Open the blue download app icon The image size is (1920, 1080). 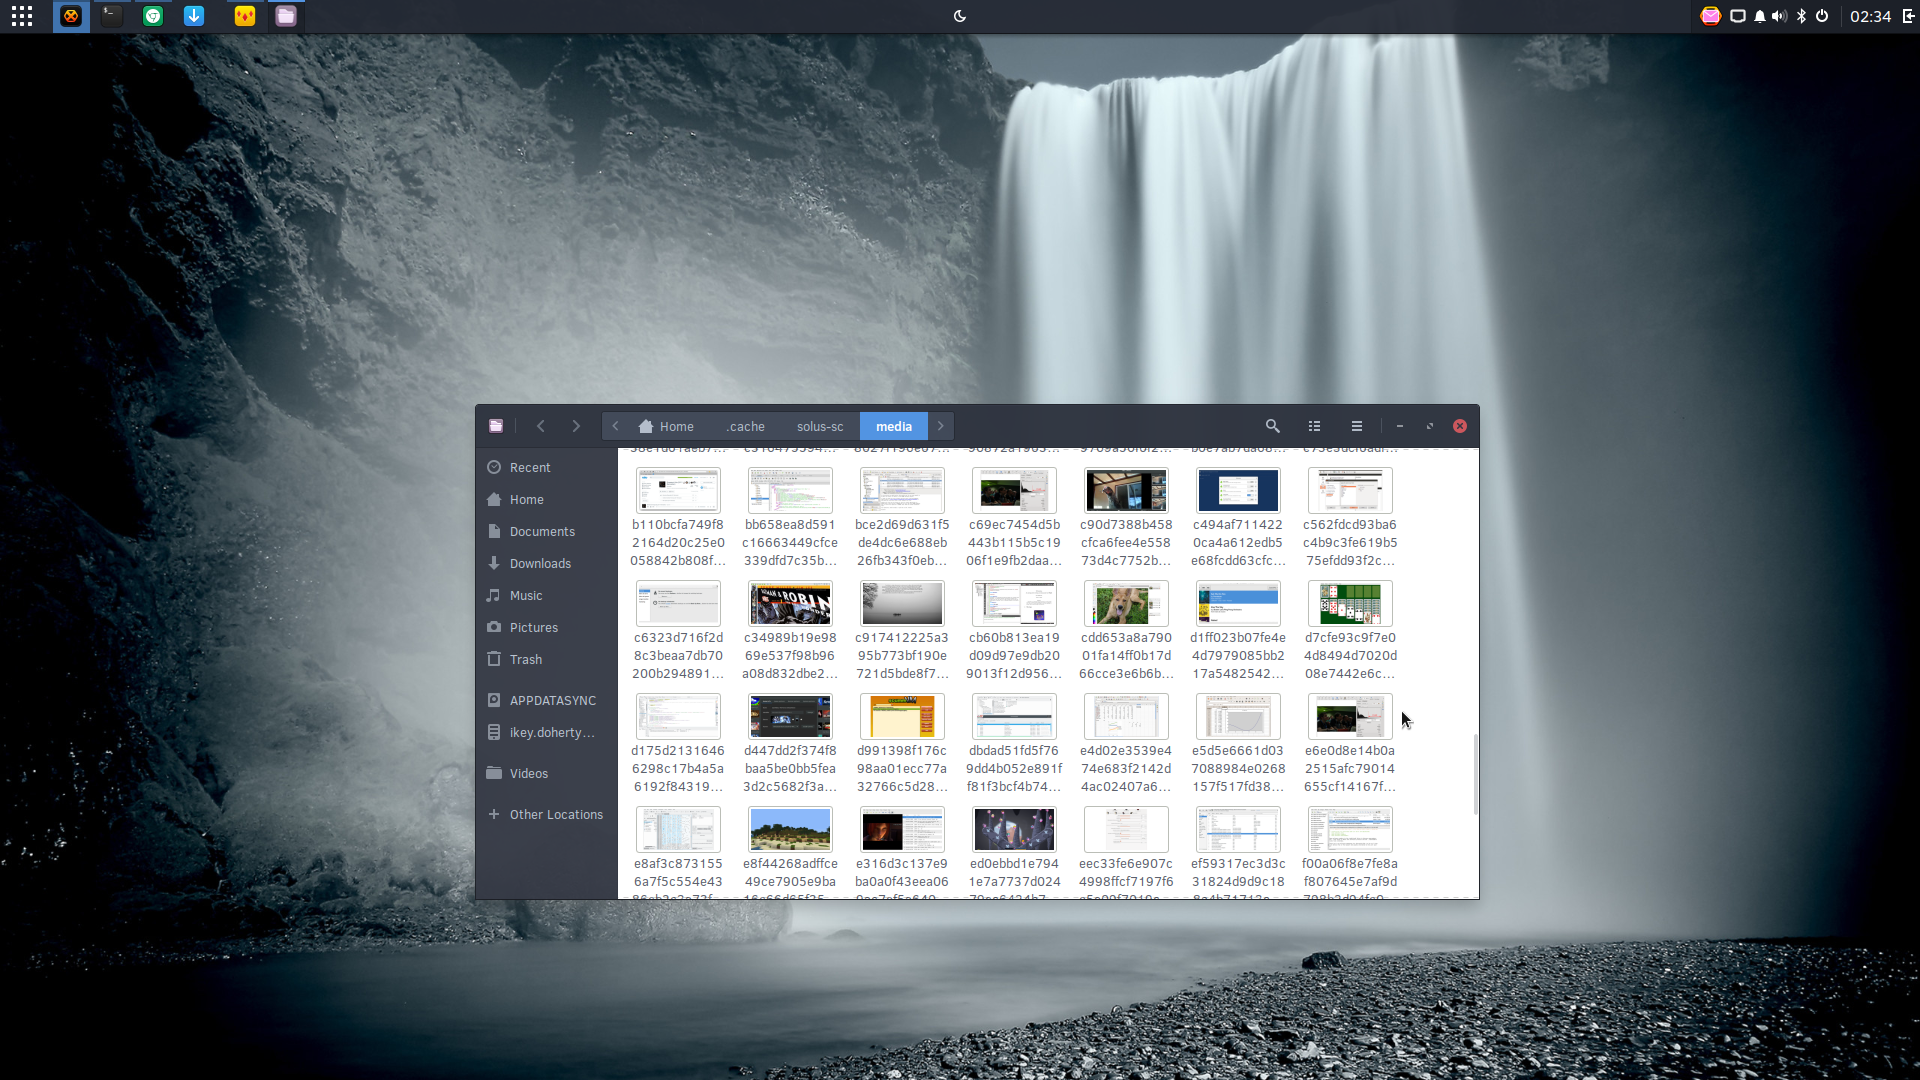click(194, 16)
